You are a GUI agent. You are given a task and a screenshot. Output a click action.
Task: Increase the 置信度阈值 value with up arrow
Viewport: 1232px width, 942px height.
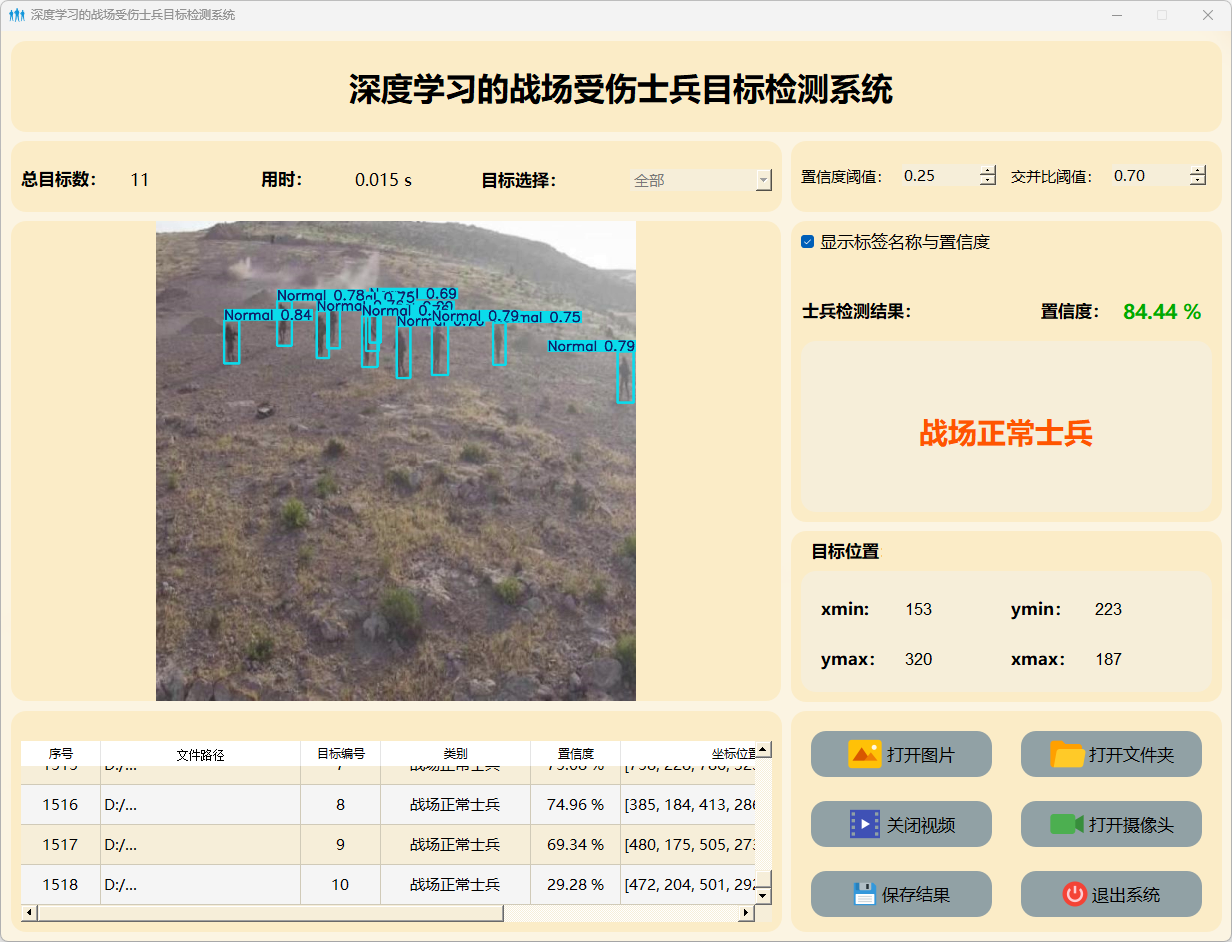click(x=988, y=171)
